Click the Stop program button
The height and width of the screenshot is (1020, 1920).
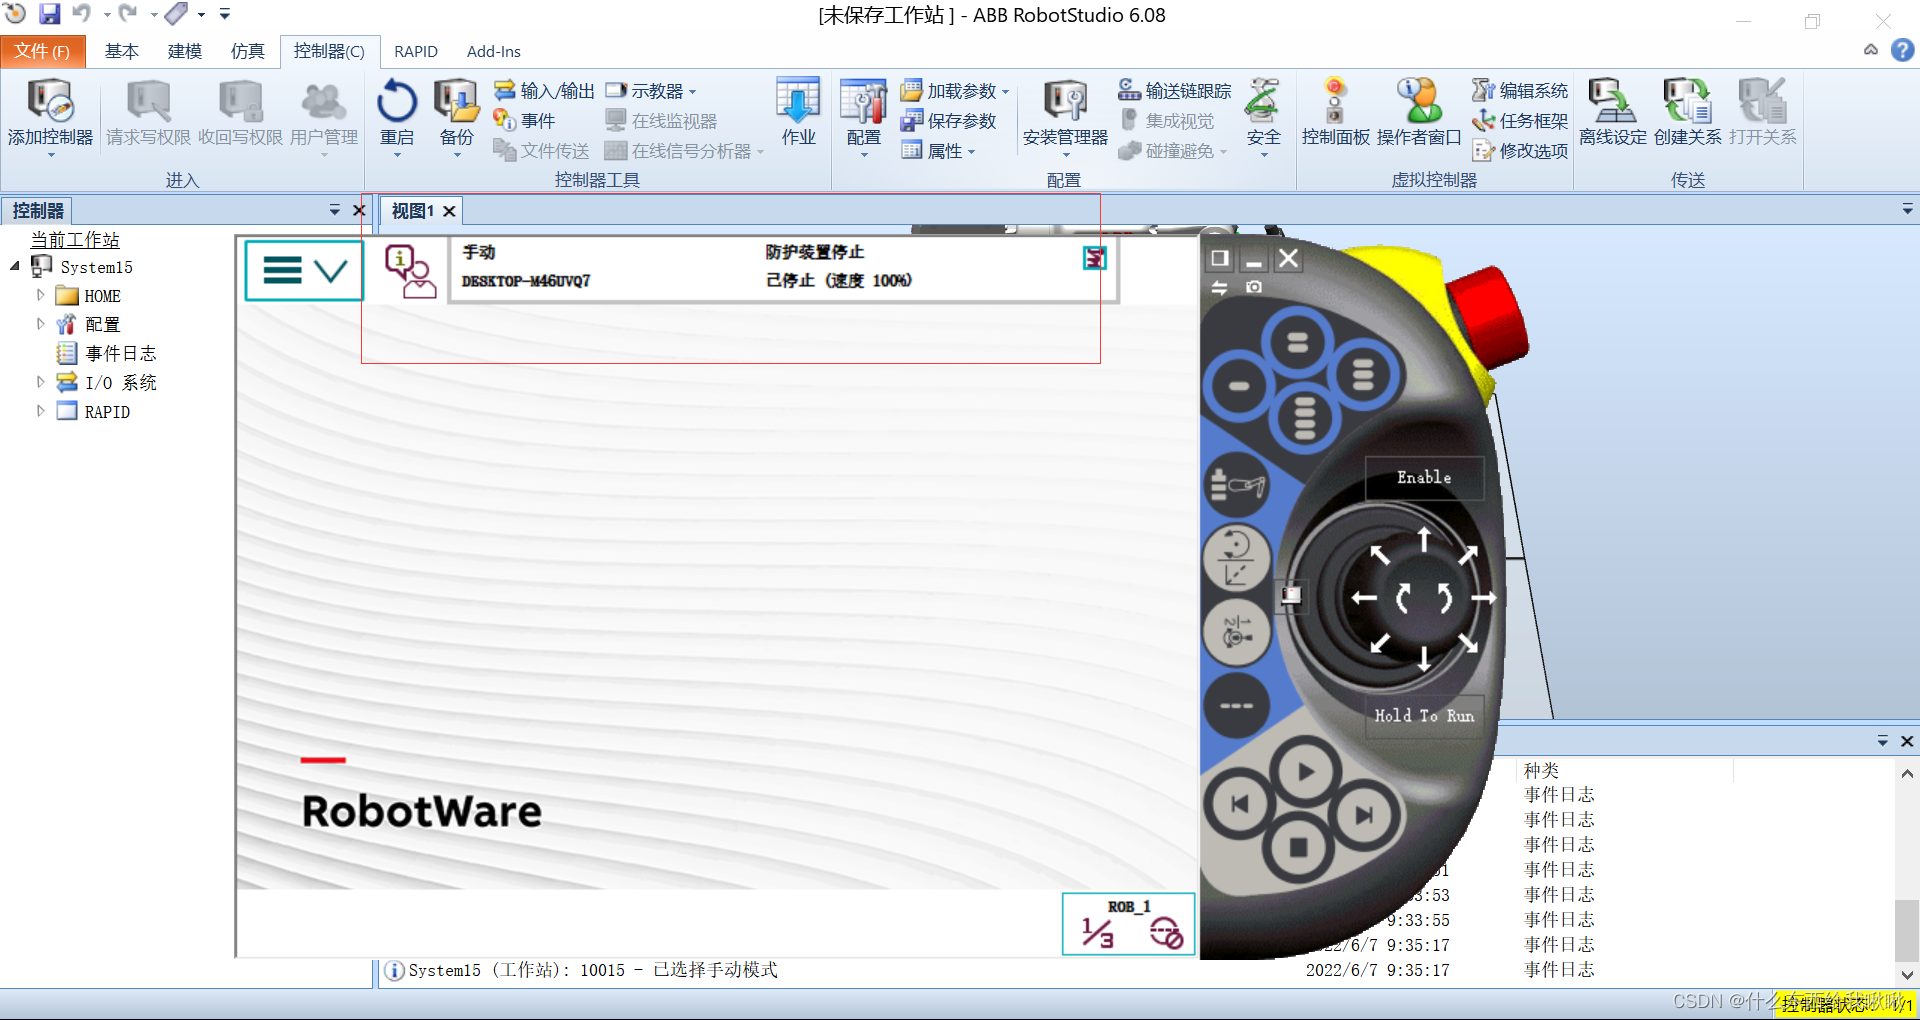pos(1298,848)
